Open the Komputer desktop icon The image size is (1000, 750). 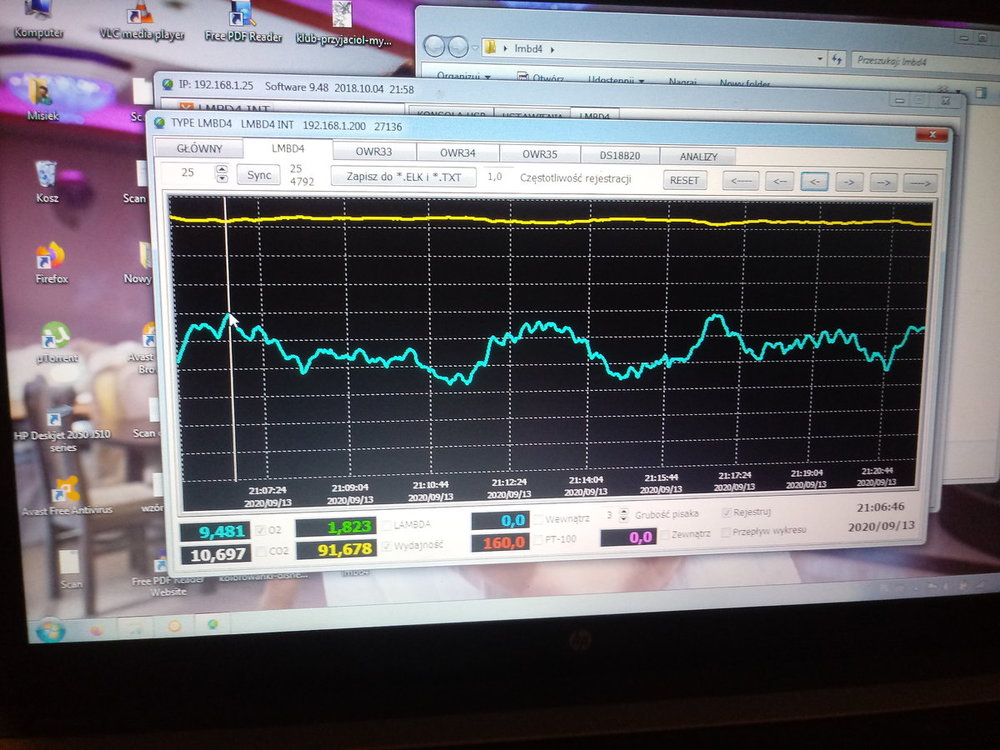coord(38,12)
